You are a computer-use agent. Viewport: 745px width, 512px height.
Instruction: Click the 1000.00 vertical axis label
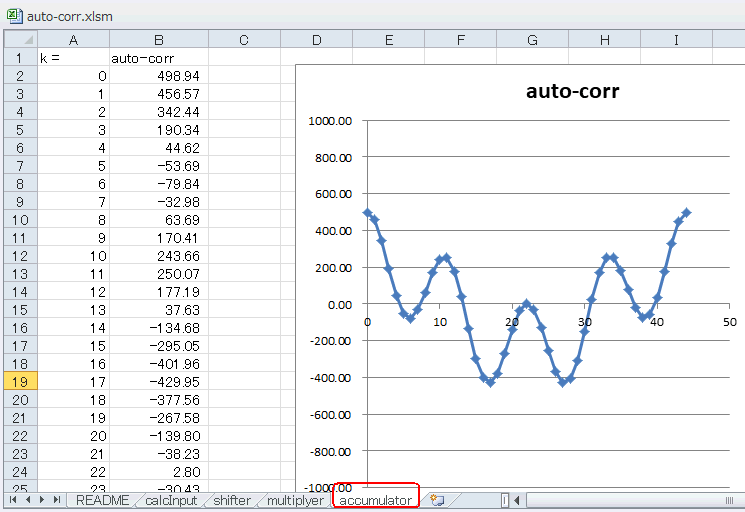click(330, 121)
